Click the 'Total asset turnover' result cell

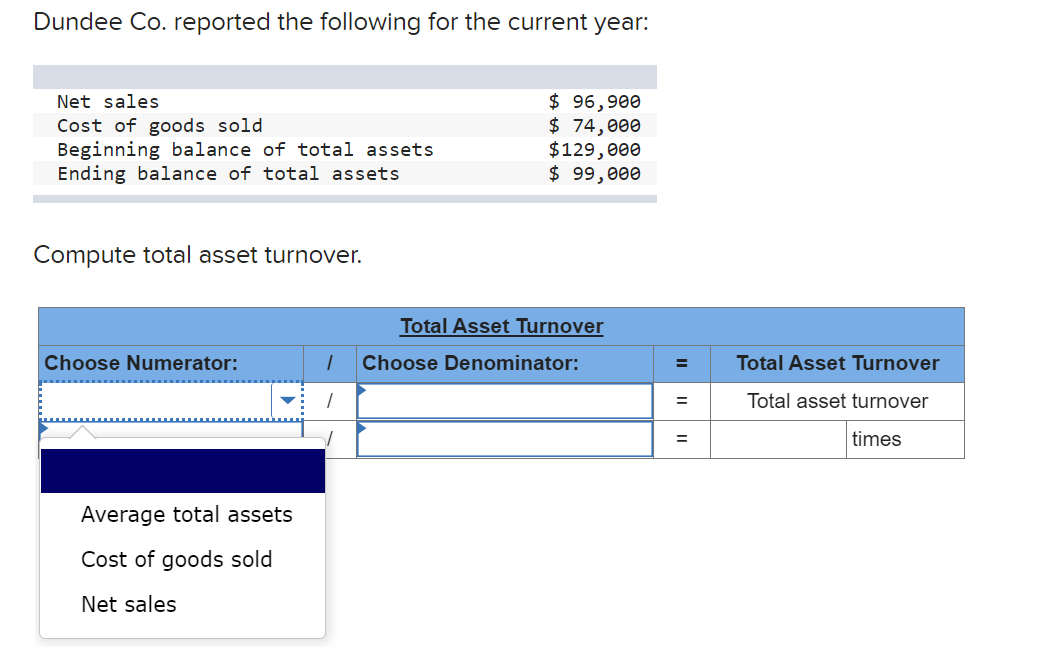pyautogui.click(x=837, y=401)
